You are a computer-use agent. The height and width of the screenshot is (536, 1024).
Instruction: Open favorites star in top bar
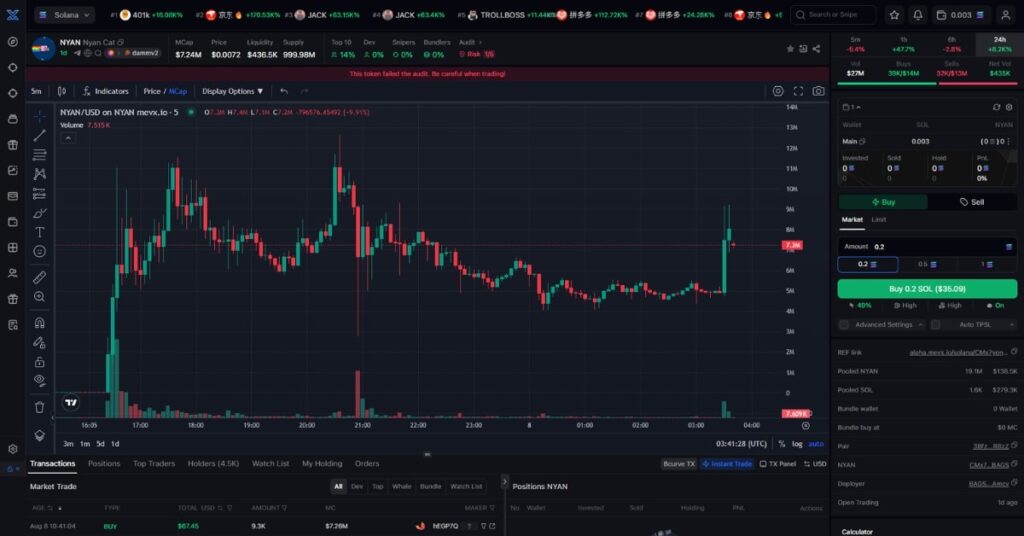point(894,14)
